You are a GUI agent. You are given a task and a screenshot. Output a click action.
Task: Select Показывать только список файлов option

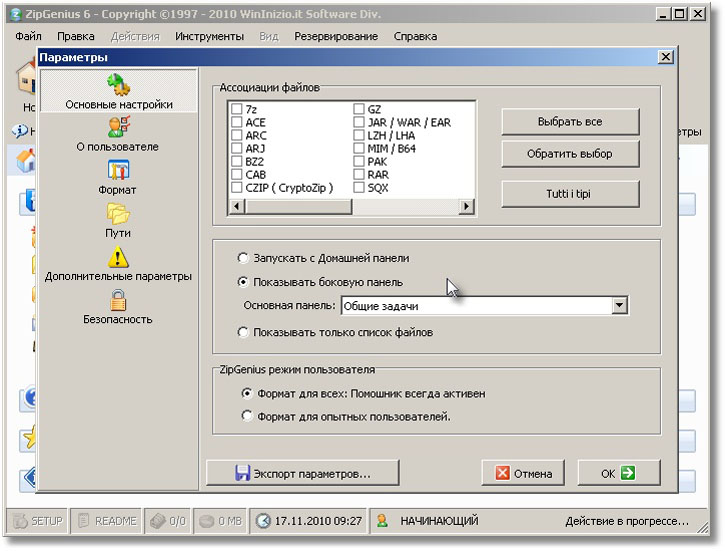(x=243, y=332)
